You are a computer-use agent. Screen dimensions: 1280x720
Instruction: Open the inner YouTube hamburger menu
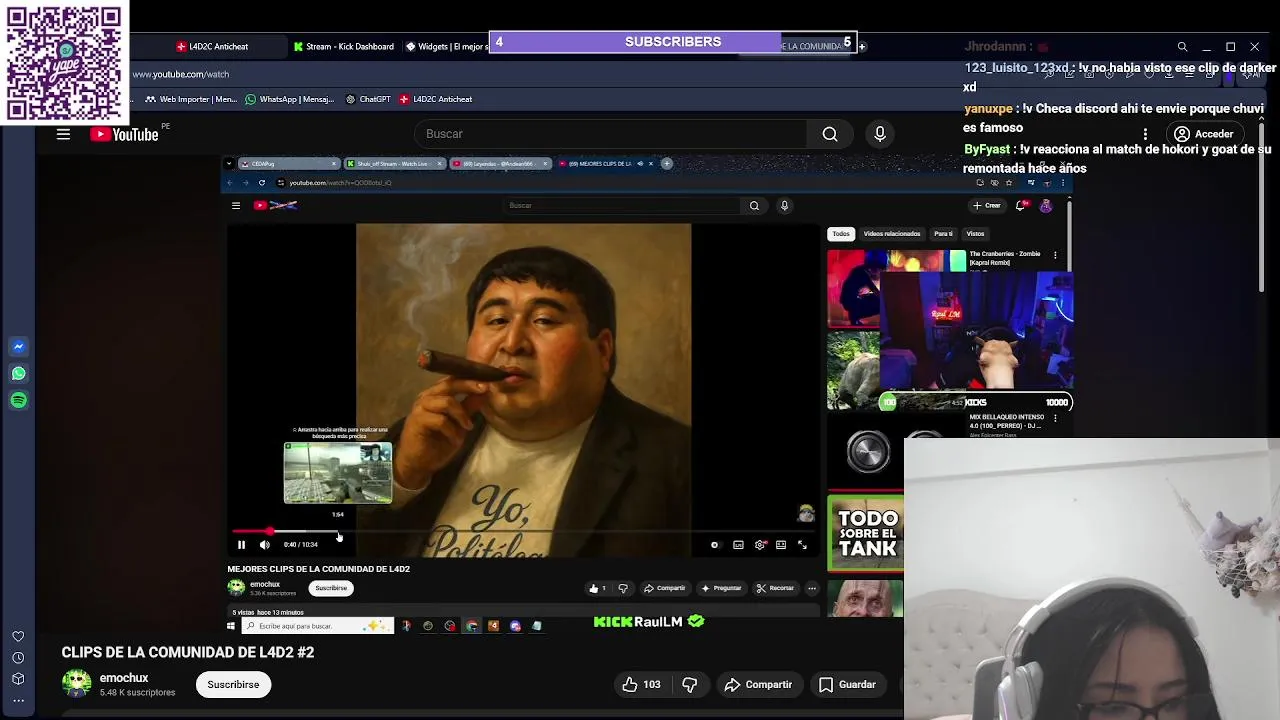pos(236,206)
